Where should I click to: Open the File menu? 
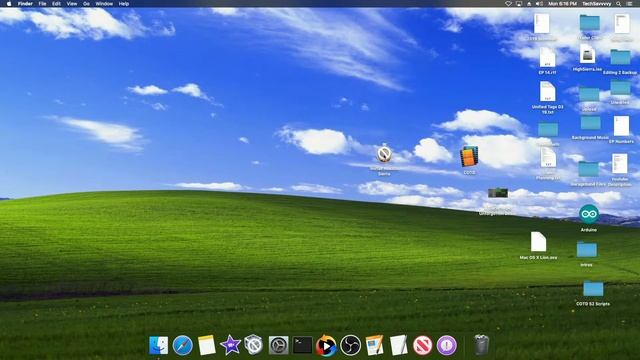point(42,4)
